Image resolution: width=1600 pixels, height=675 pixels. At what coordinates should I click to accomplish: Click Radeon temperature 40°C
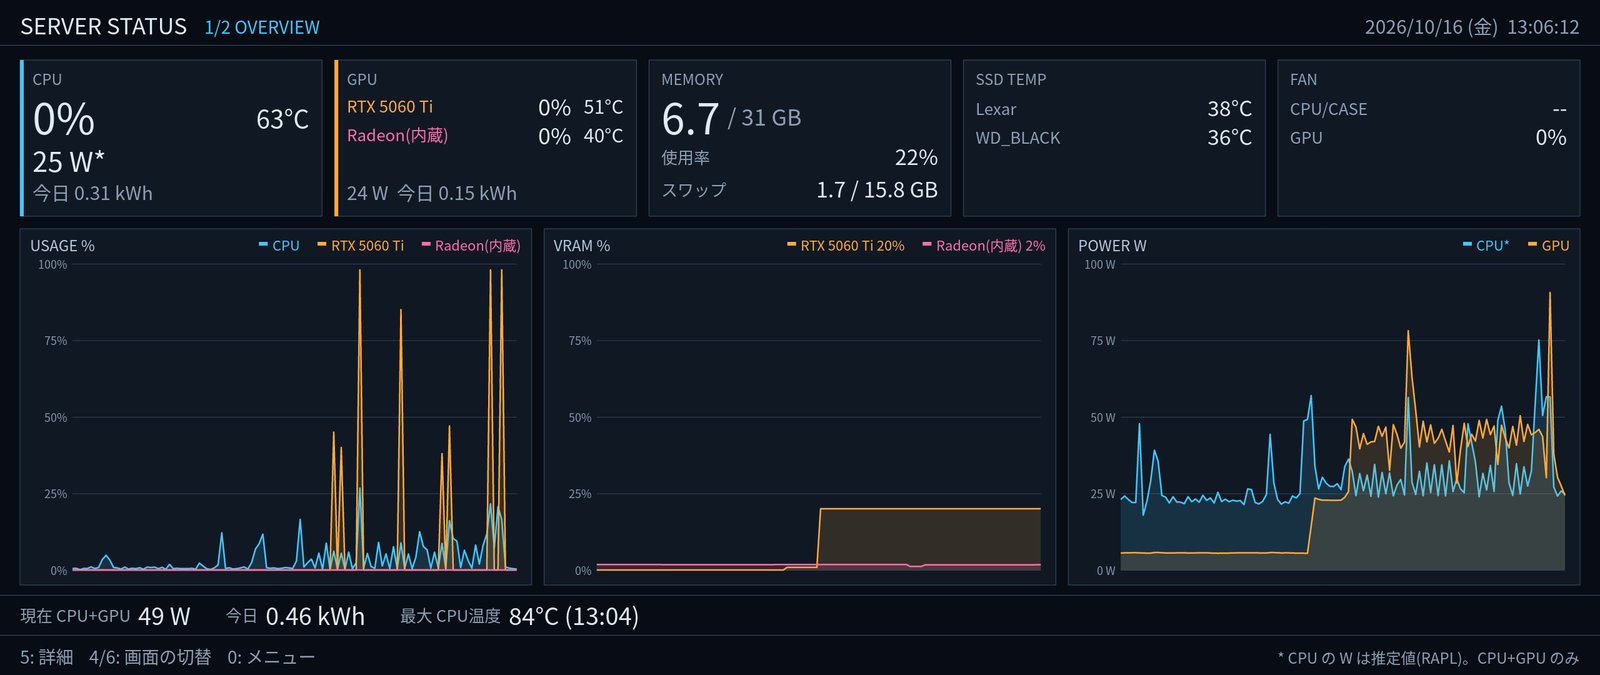(603, 136)
